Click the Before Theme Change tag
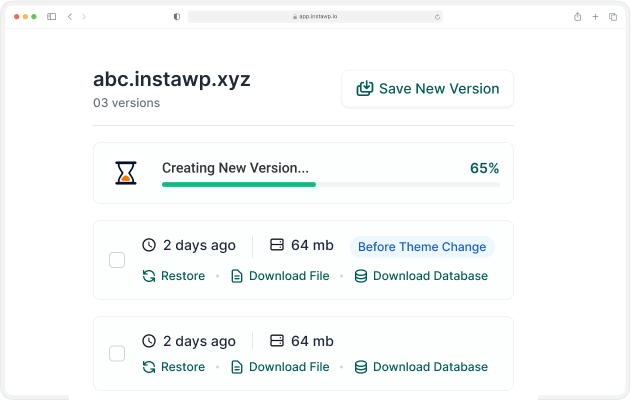 [421, 247]
